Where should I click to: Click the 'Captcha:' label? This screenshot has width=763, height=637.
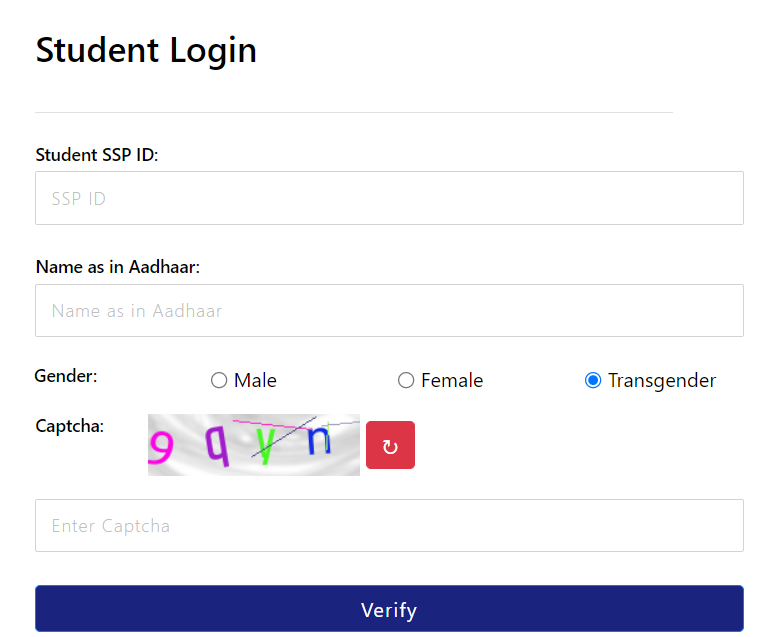tap(70, 427)
